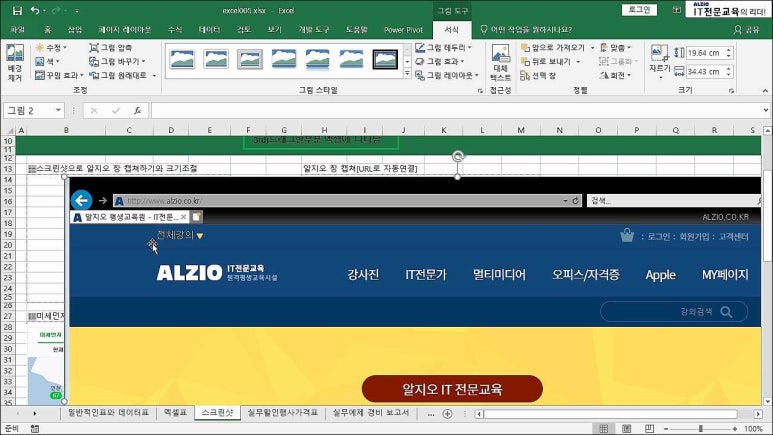
Task: Click the picture styles gallery down arrow
Action: pos(407,62)
